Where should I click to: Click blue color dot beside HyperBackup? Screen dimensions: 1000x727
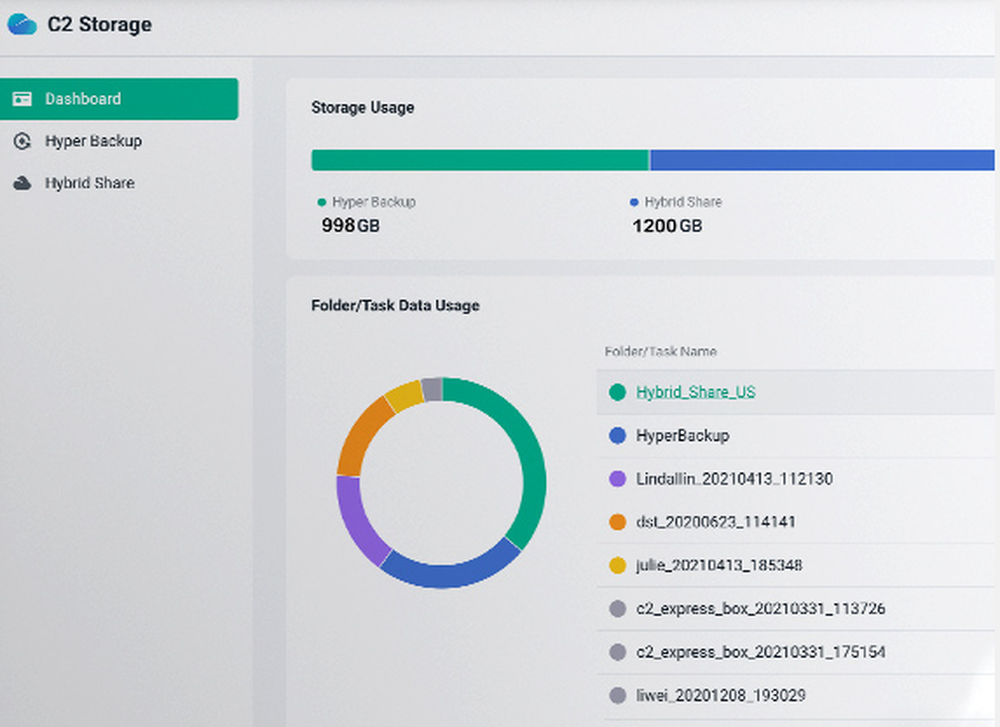coord(617,436)
